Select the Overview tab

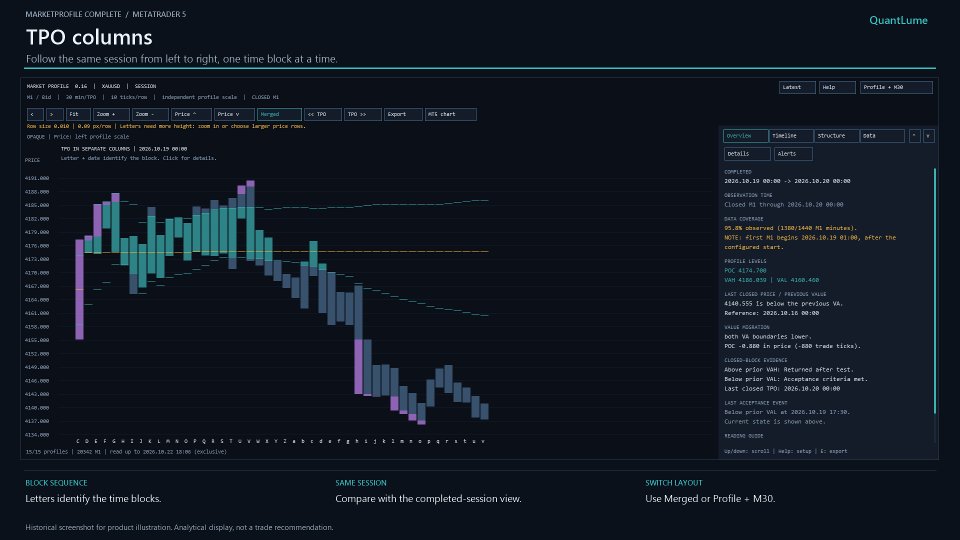[746, 136]
